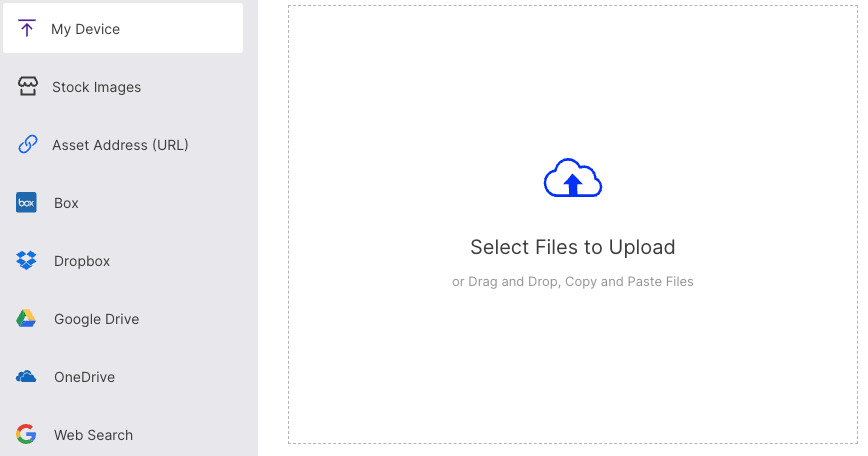Click the OneDrive cloud icon
The height and width of the screenshot is (456, 868).
point(26,377)
